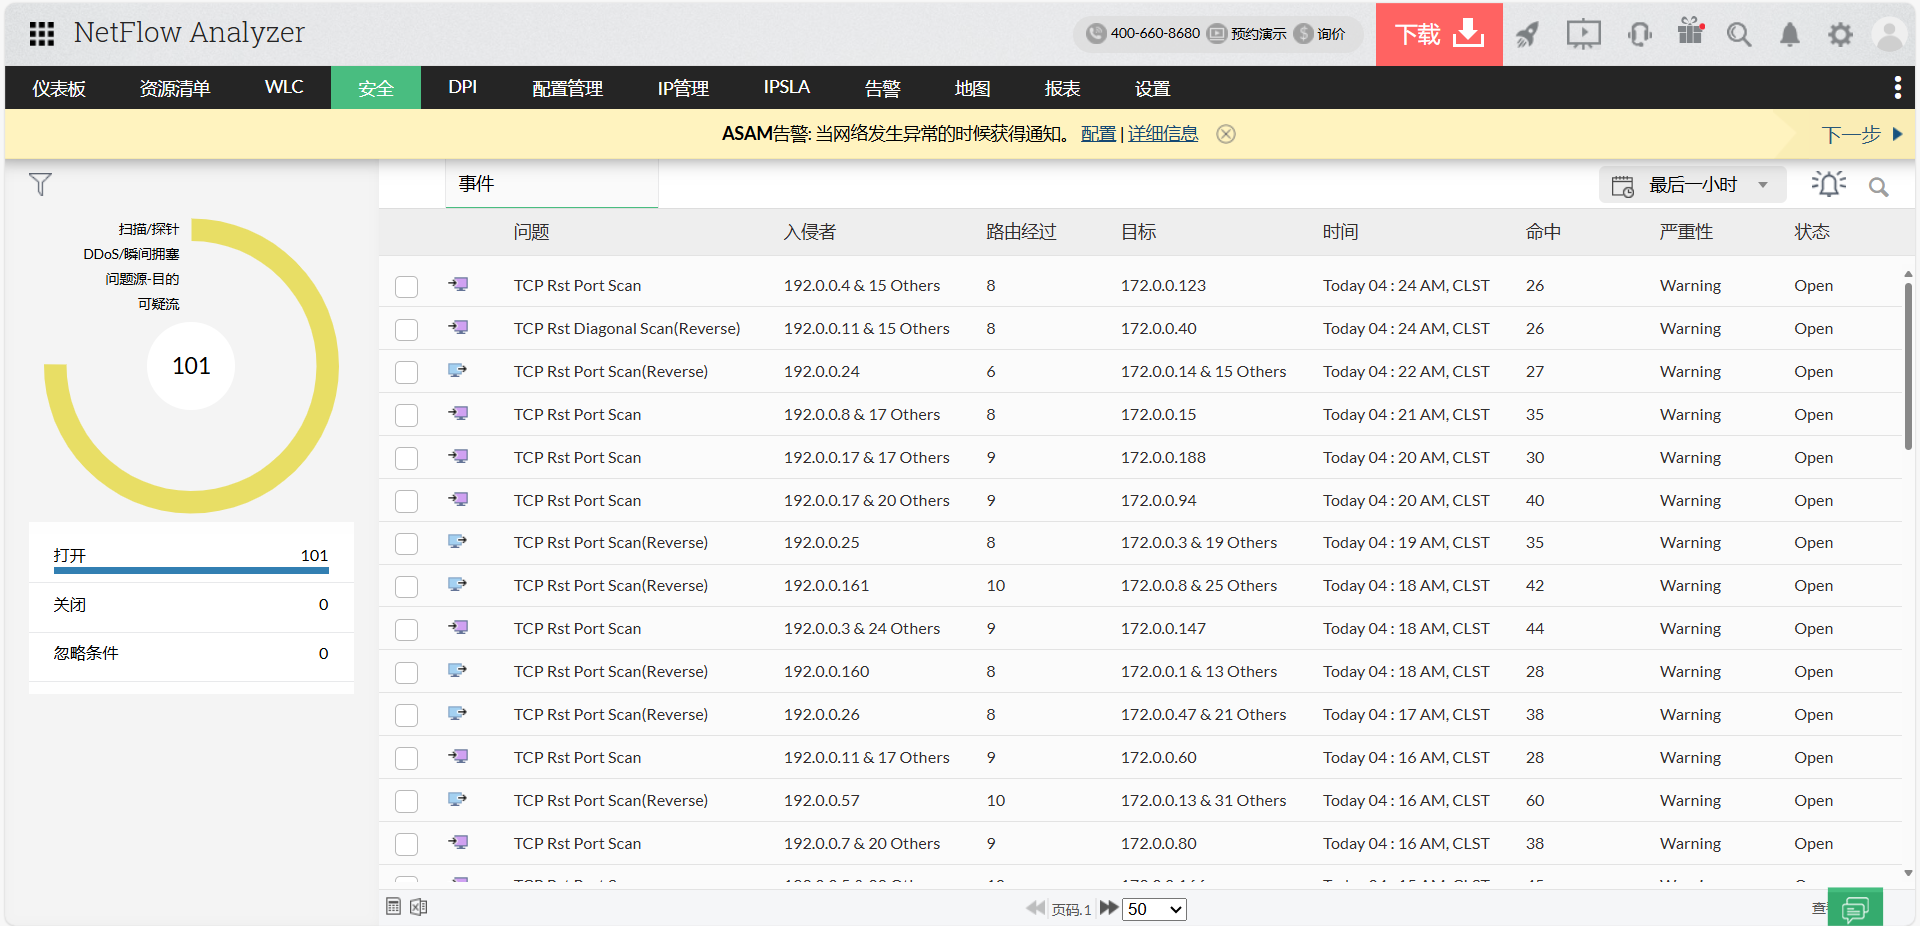Screen dimensions: 1920x926
Task: Click the filter funnel icon
Action: point(40,184)
